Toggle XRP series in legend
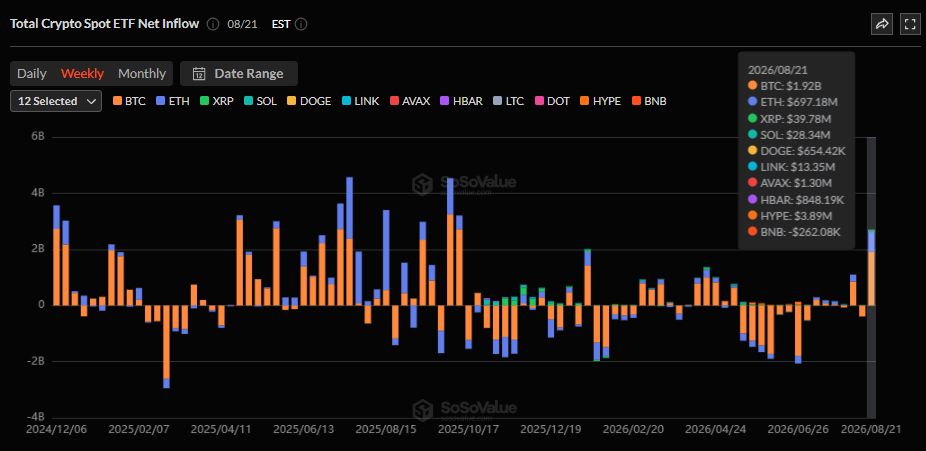Viewport: 926px width, 451px height. click(217, 101)
